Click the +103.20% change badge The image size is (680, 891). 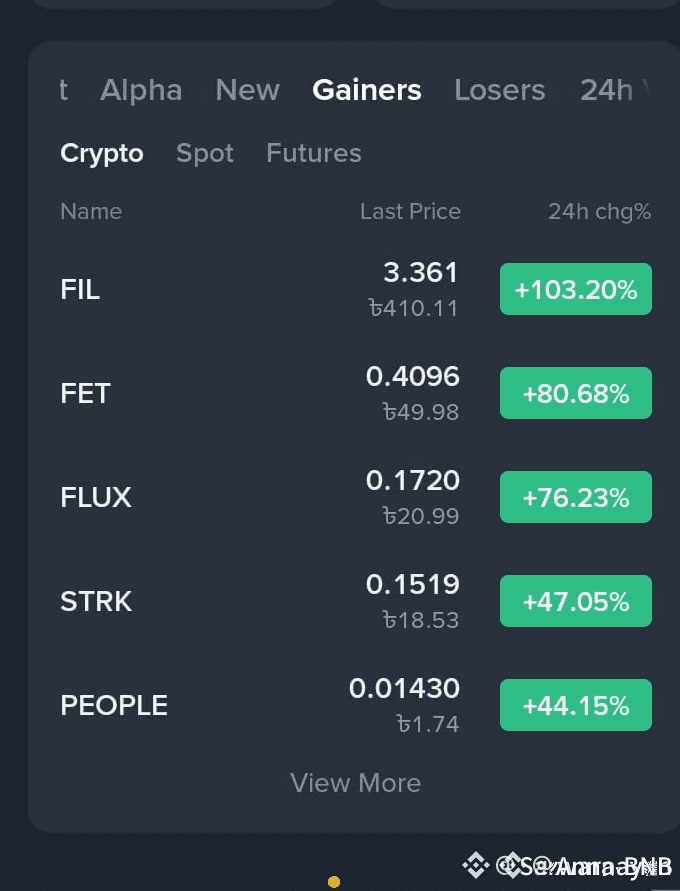pyautogui.click(x=575, y=289)
